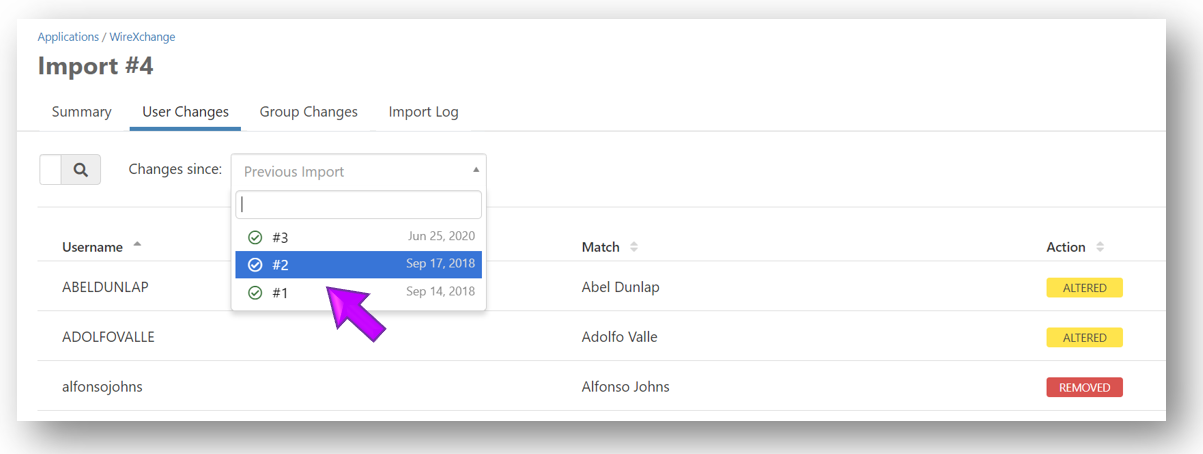Click the REMOVED badge for alfonsojohns
The image size is (1203, 454).
[1084, 387]
